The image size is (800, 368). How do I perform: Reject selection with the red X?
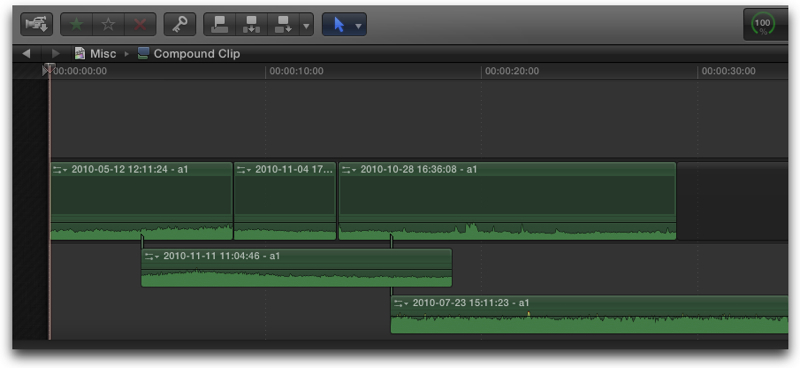[140, 24]
